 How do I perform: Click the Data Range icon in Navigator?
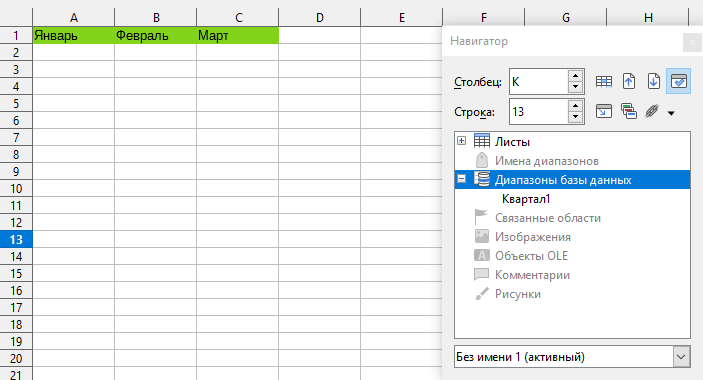coord(603,82)
